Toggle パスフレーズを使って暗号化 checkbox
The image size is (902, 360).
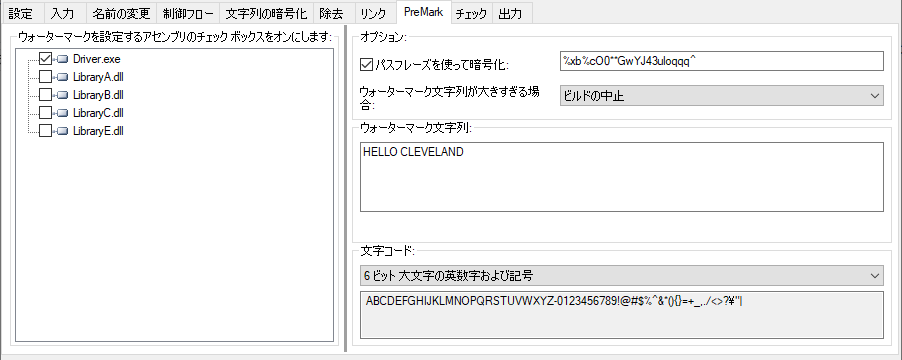click(366, 65)
